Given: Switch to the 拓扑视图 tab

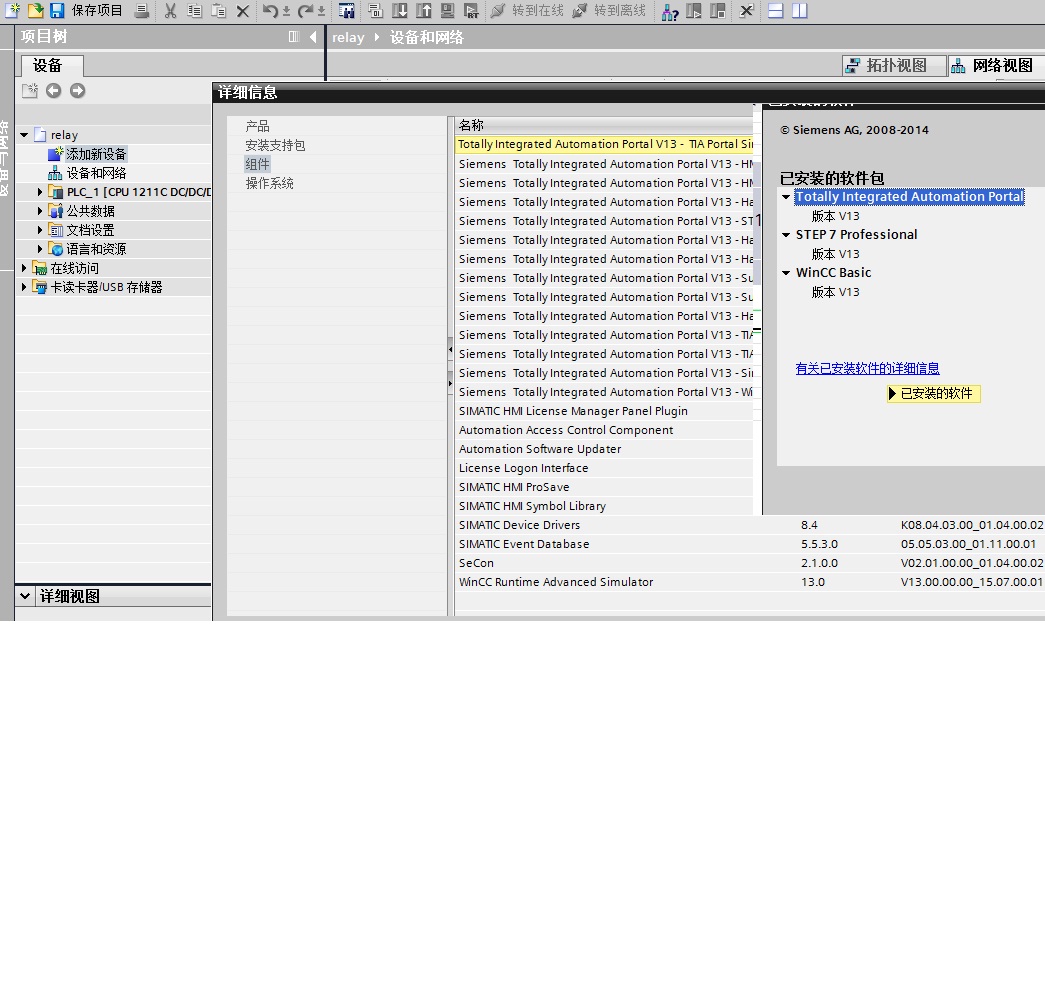Looking at the screenshot, I should (x=894, y=65).
